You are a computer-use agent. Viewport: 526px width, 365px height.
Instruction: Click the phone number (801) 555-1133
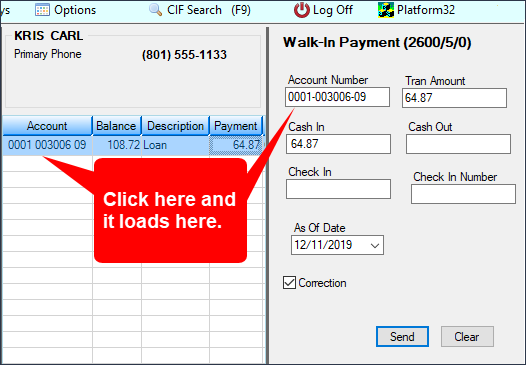[x=185, y=55]
